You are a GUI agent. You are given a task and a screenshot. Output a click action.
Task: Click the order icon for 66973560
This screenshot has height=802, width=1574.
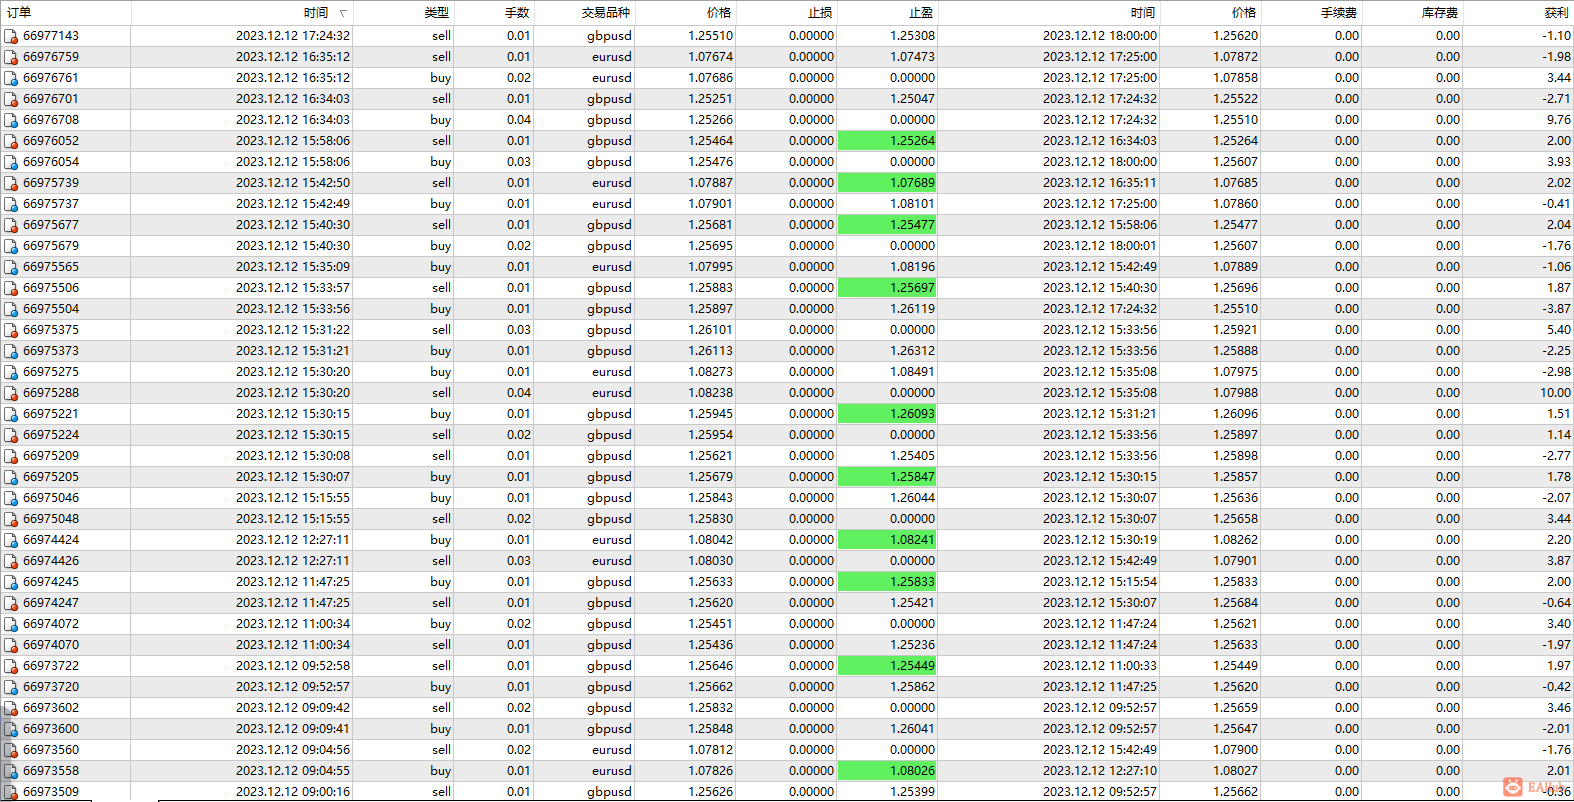11,750
